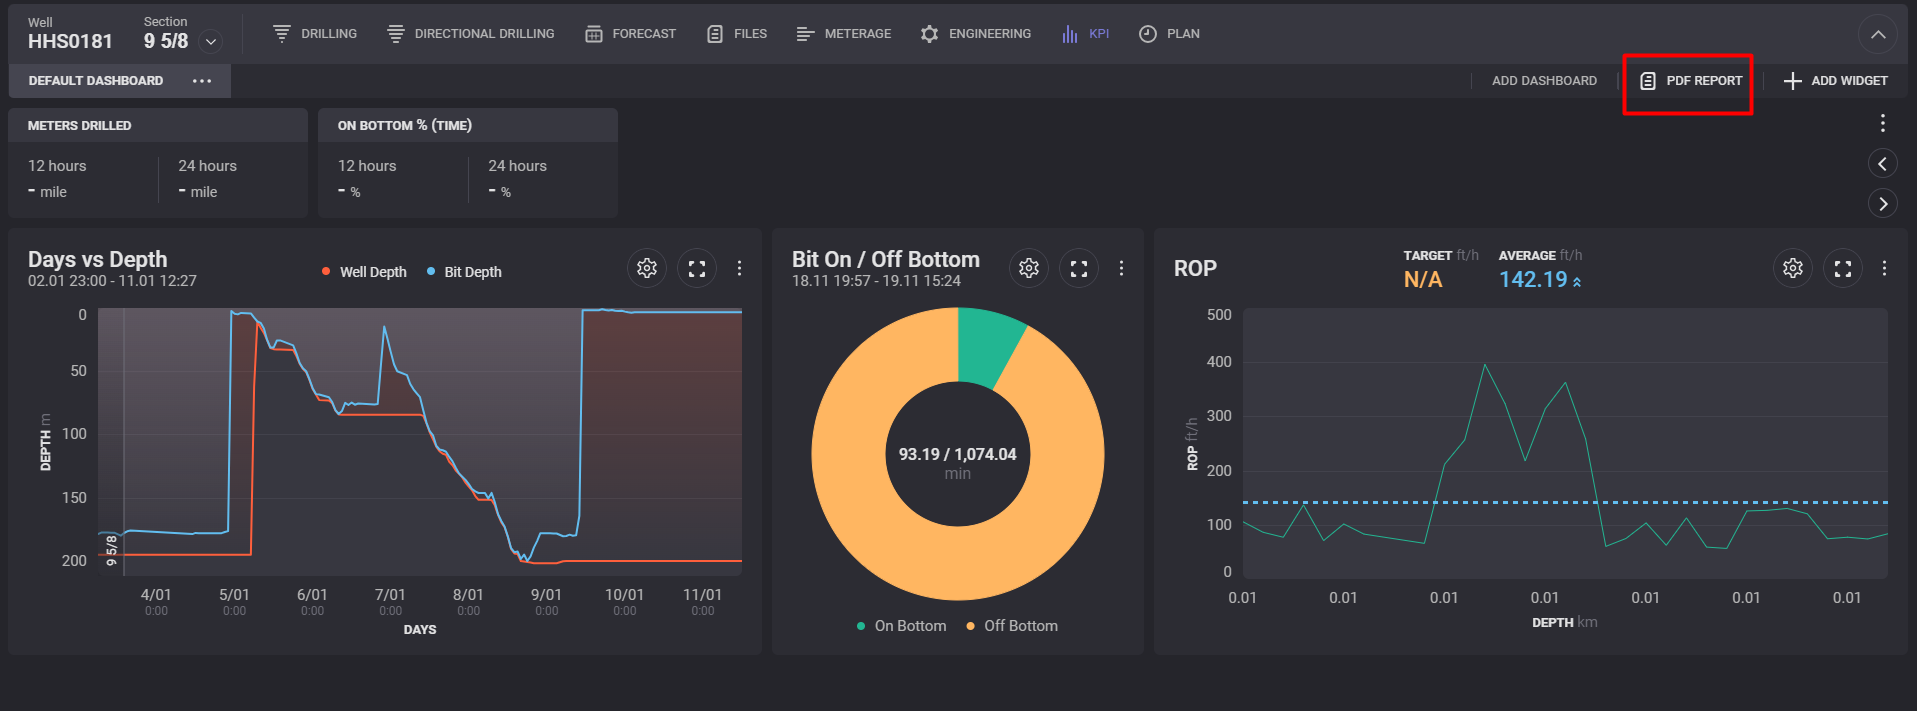Open settings gear for Days vs Depth chart

pyautogui.click(x=647, y=268)
